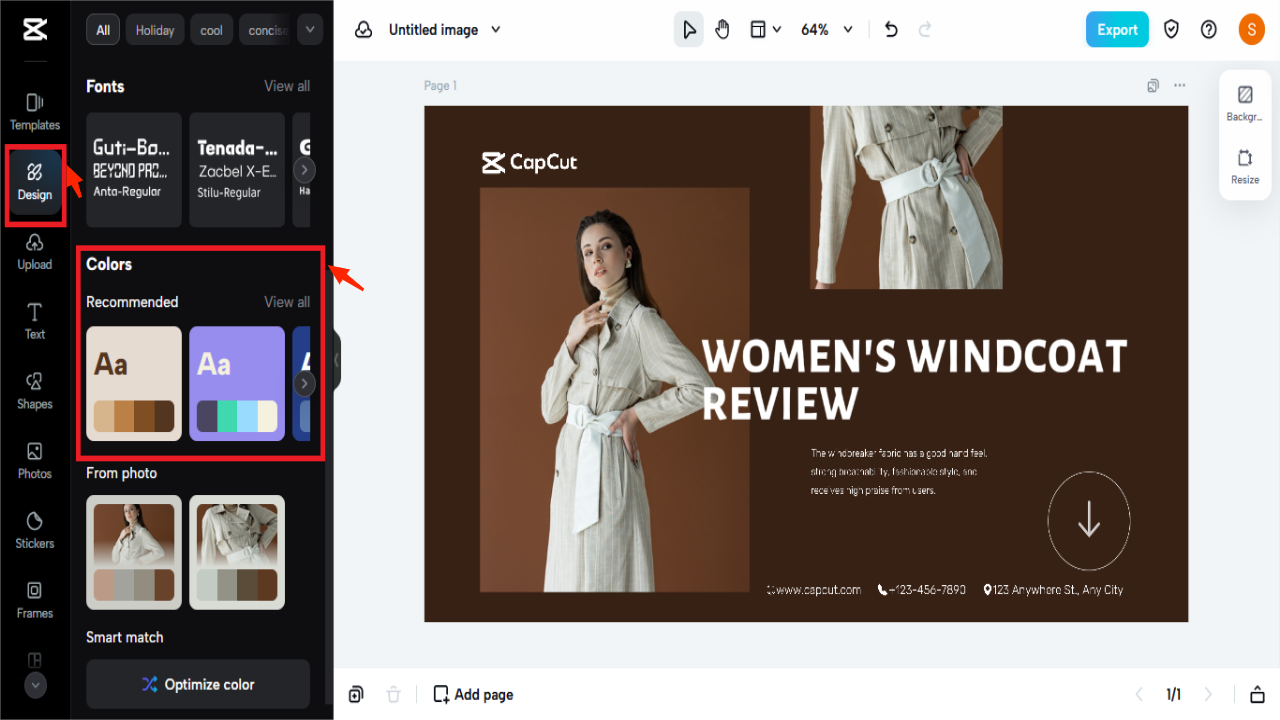Viewport: 1280px width, 720px height.
Task: Click View all next to Recommended colors
Action: tap(287, 302)
